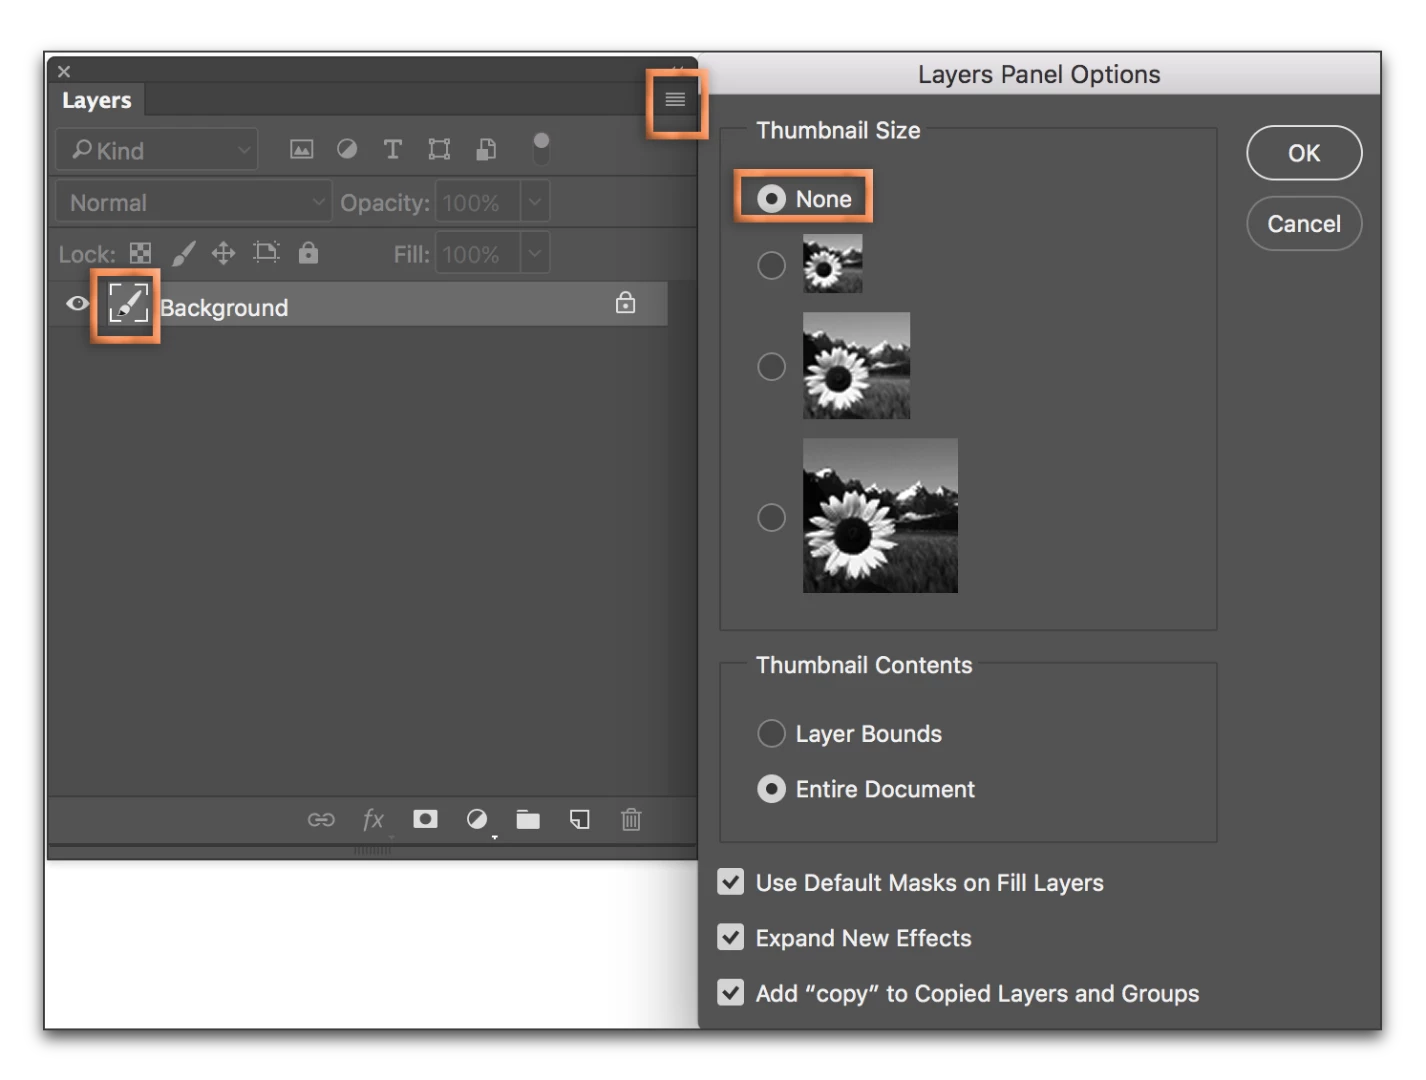This screenshot has width=1426, height=1080.
Task: Click the Lock all padlock icon
Action: (x=308, y=253)
